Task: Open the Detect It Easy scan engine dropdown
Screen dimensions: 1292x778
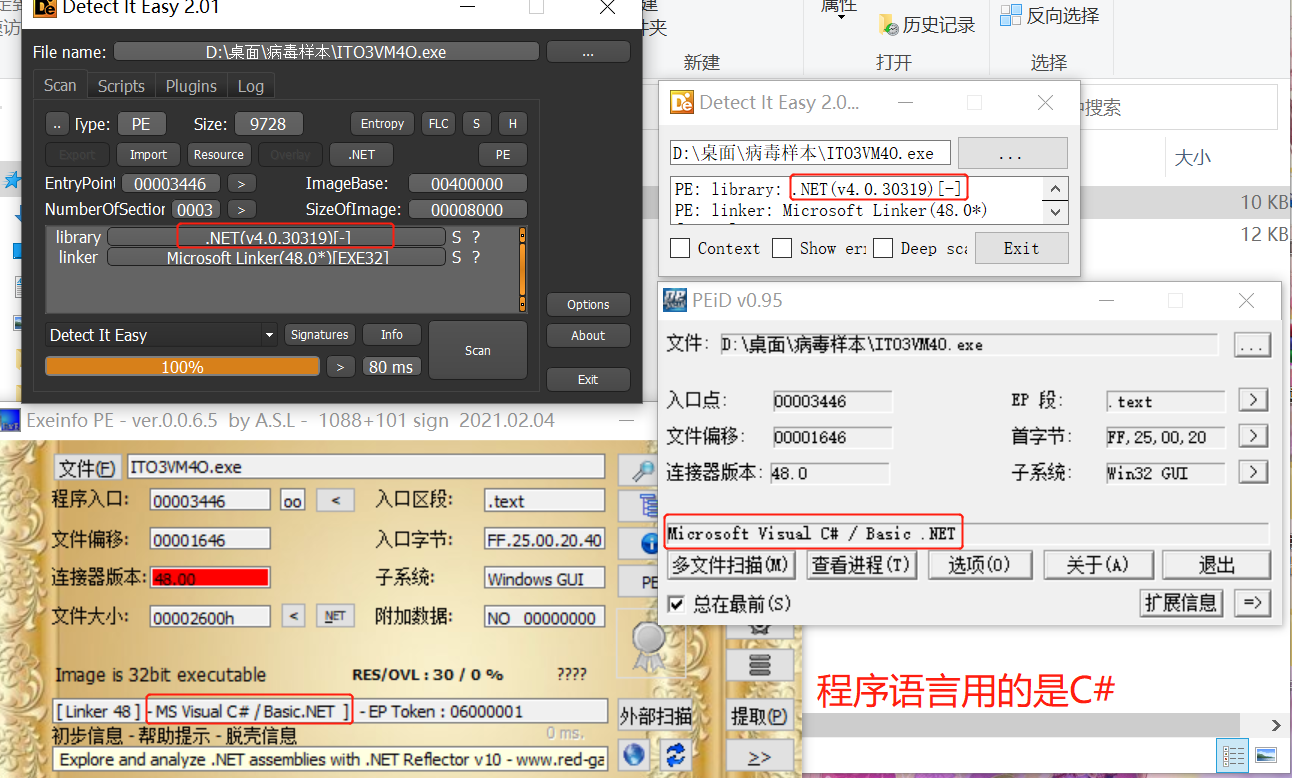Action: pyautogui.click(x=269, y=335)
